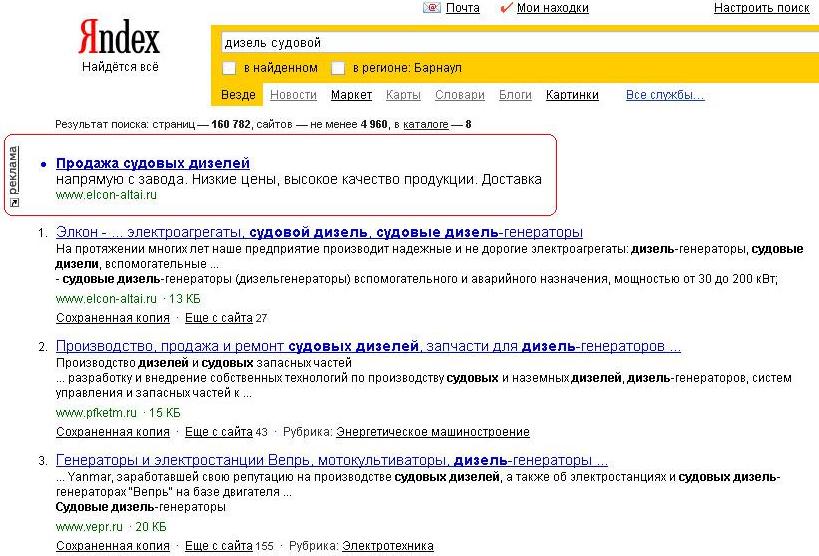Check the 'в регионе: Барнаул' checkbox
The height and width of the screenshot is (556, 819).
pyautogui.click(x=338, y=68)
